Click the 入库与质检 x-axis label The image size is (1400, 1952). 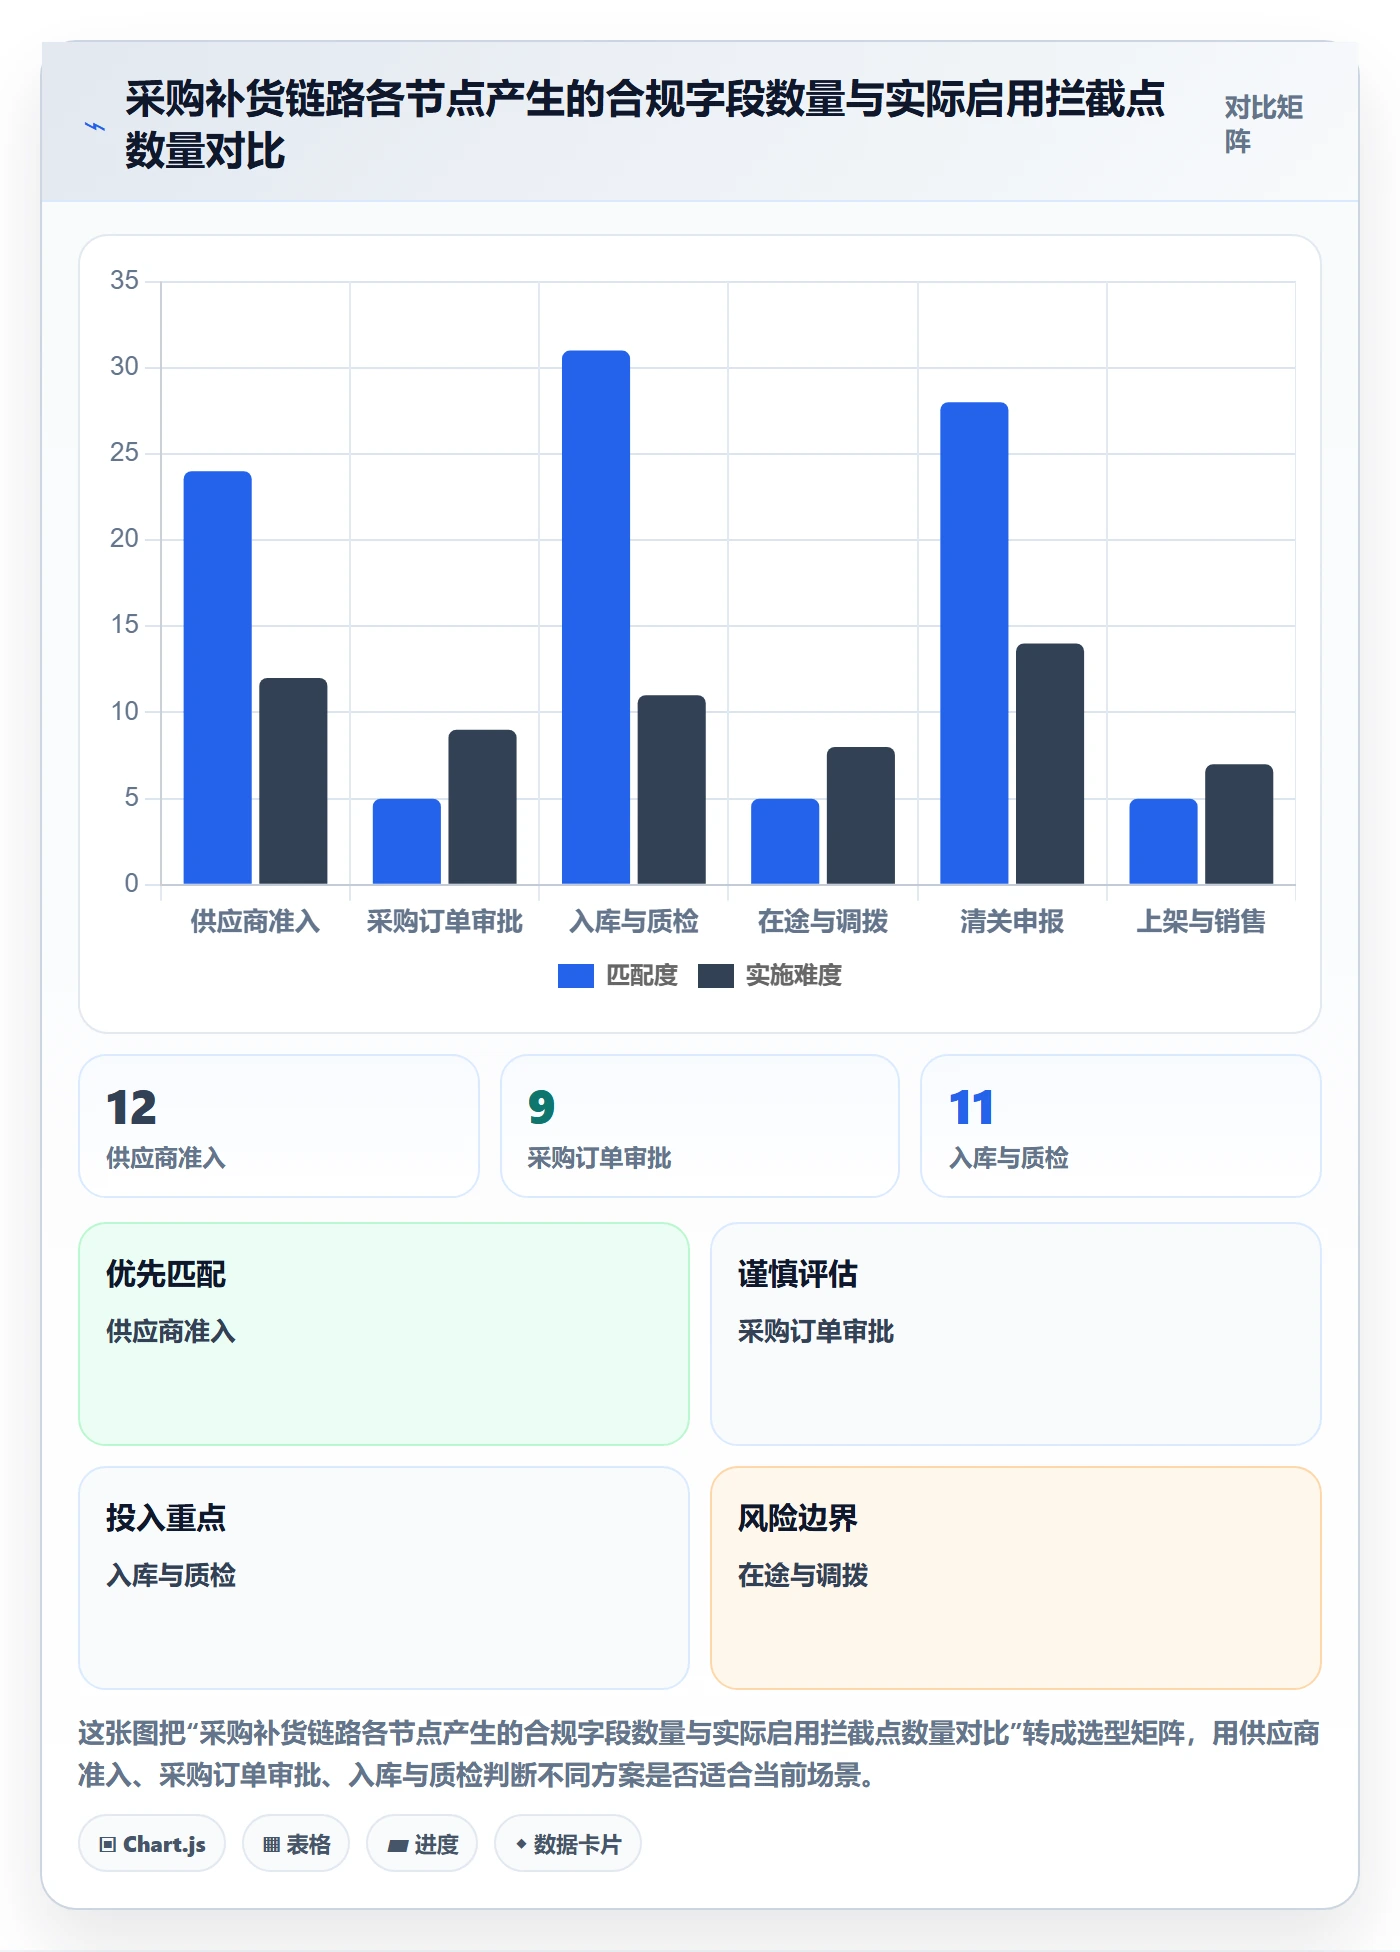[x=634, y=921]
